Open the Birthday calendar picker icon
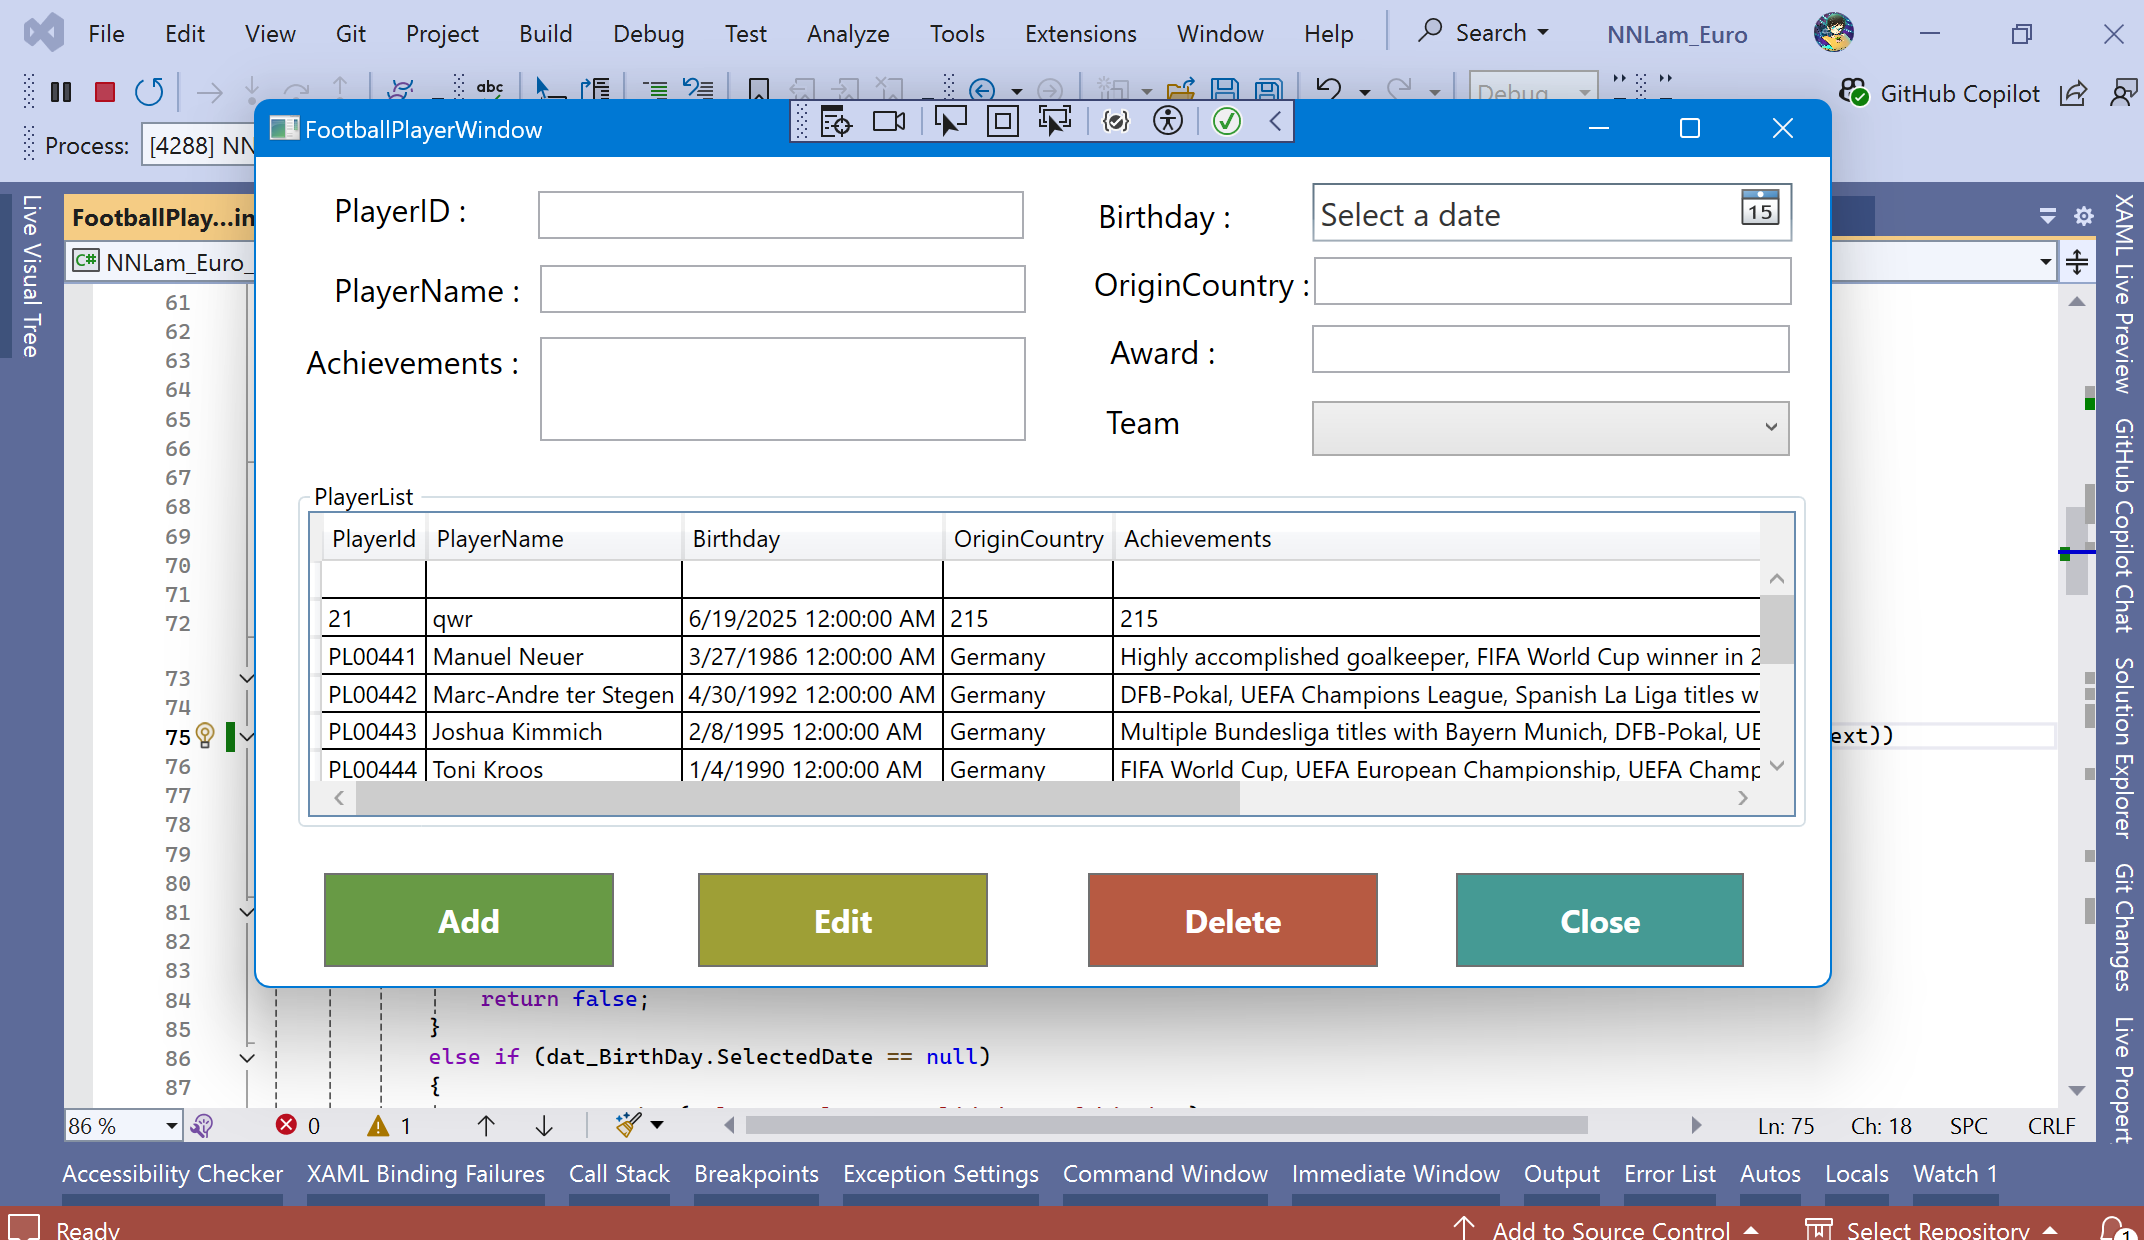The height and width of the screenshot is (1240, 2144). [1760, 207]
